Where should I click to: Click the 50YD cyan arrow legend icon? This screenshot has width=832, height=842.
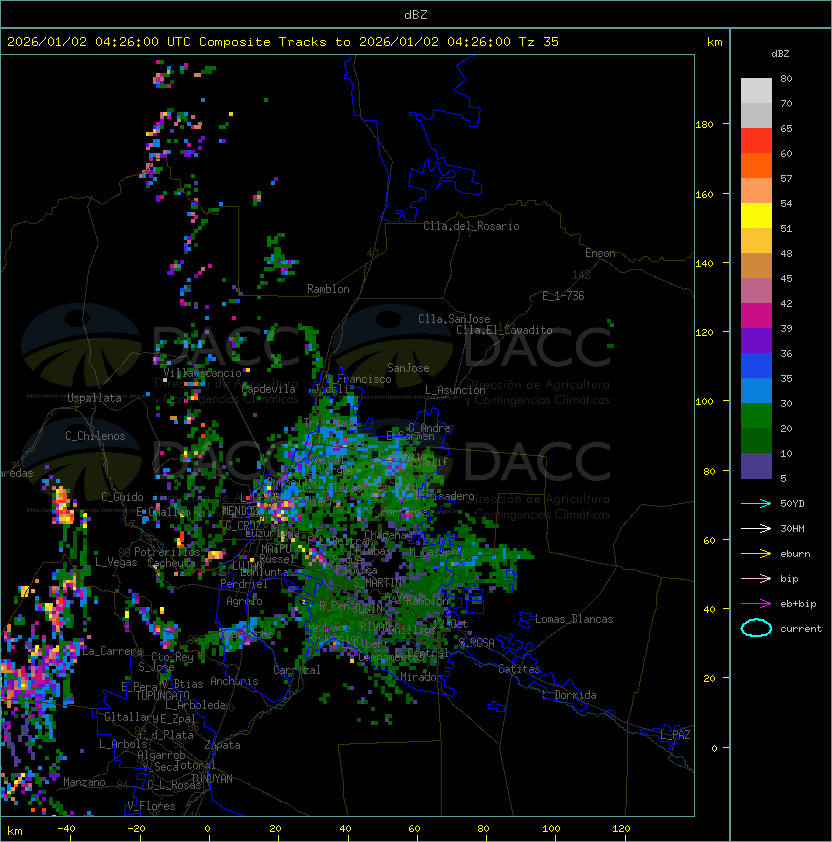(756, 504)
